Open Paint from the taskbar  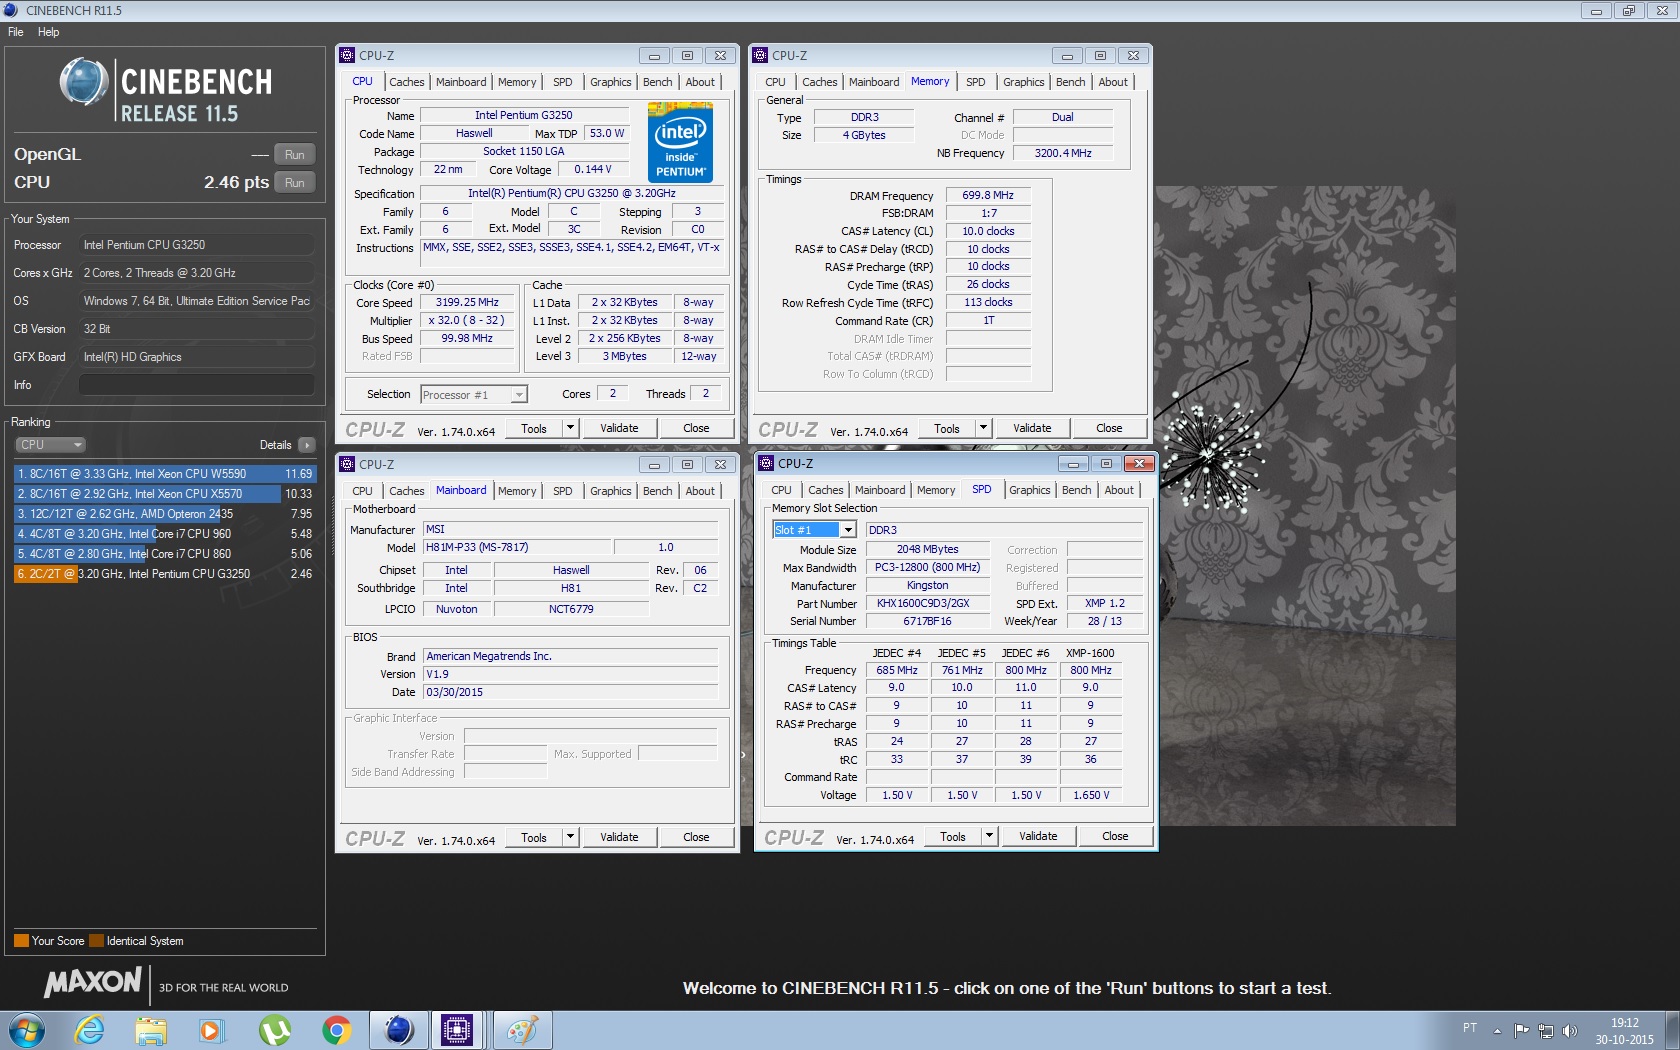click(522, 1030)
